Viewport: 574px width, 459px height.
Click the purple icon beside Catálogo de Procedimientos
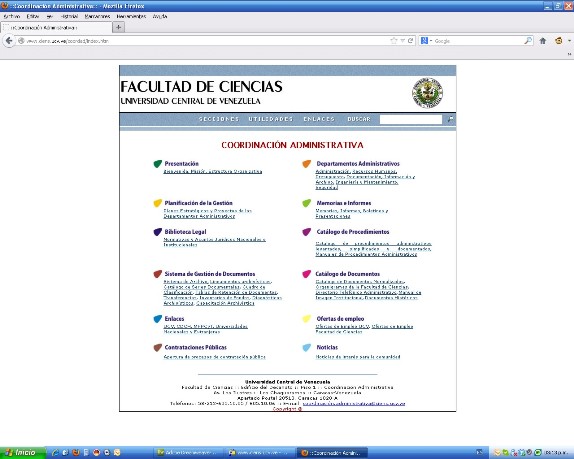306,232
